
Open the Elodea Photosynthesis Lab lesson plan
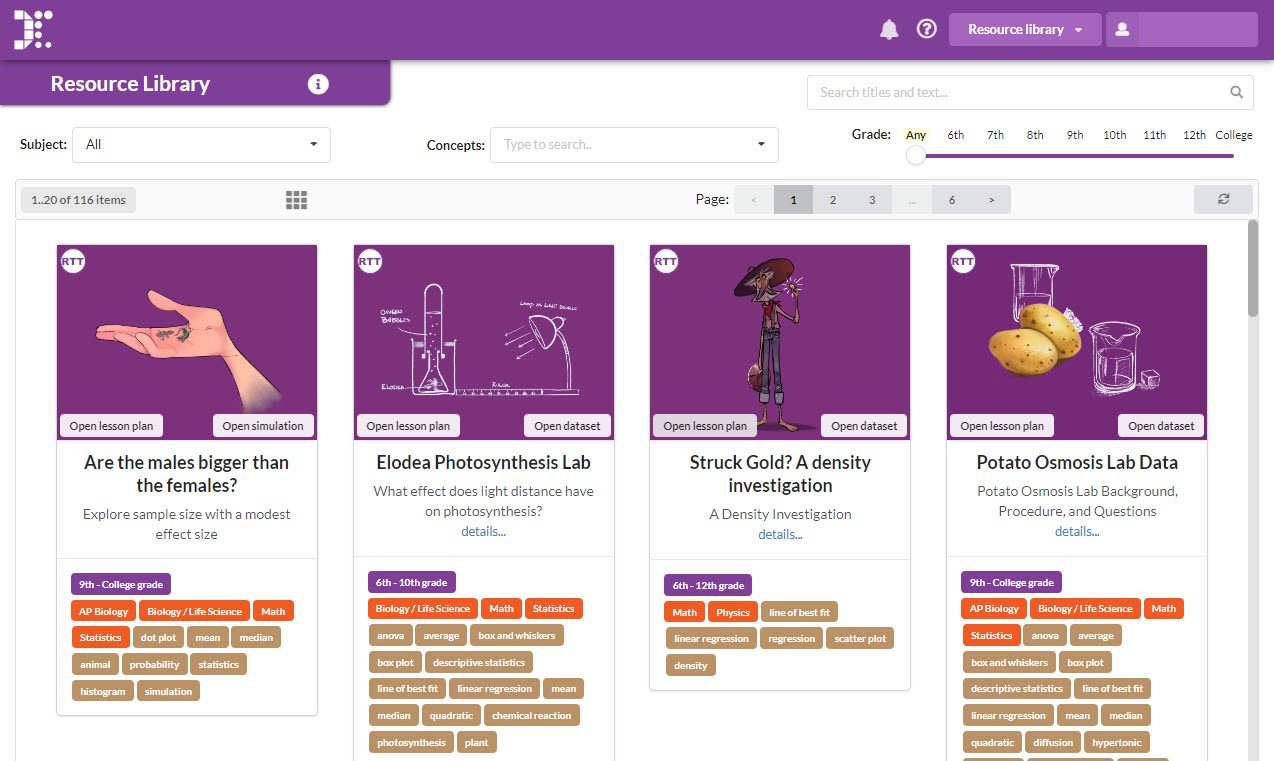408,425
